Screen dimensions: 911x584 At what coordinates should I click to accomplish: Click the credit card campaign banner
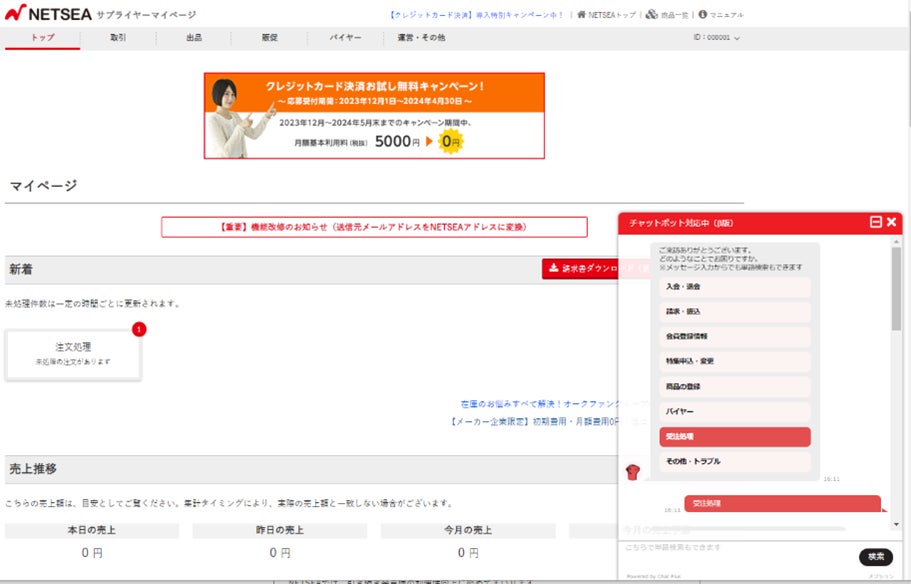374,116
